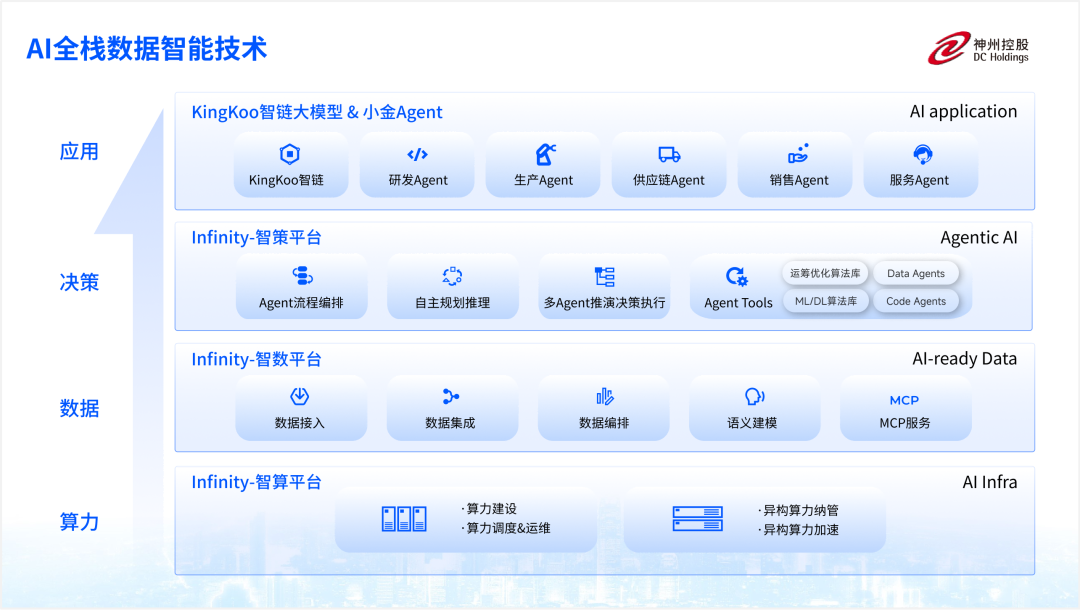
Task: Click the 数据集成 merge icon
Action: (x=450, y=397)
